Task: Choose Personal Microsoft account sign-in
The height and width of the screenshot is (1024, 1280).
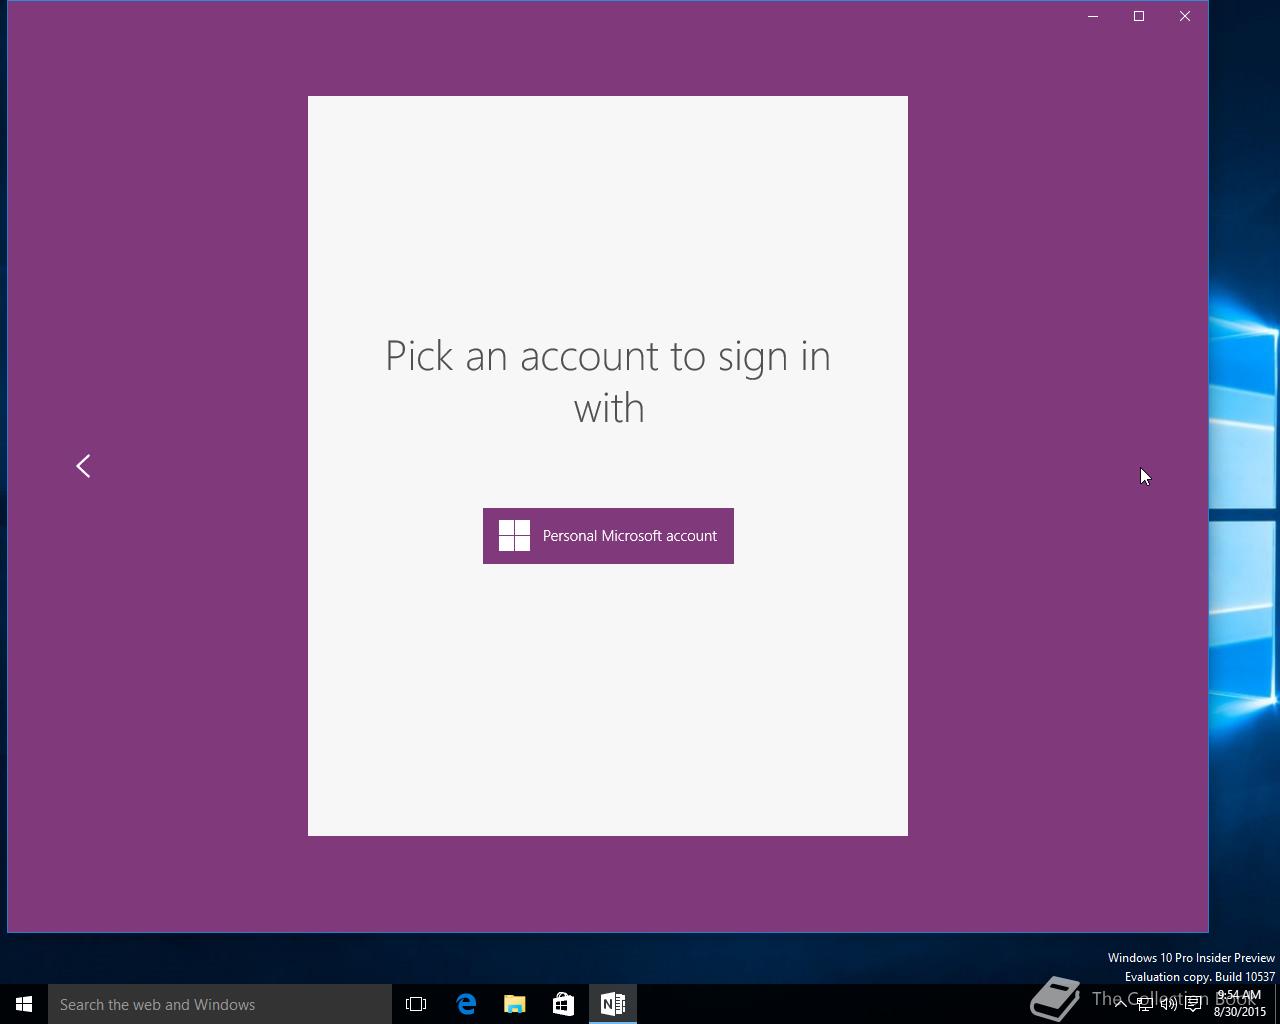Action: (x=608, y=536)
